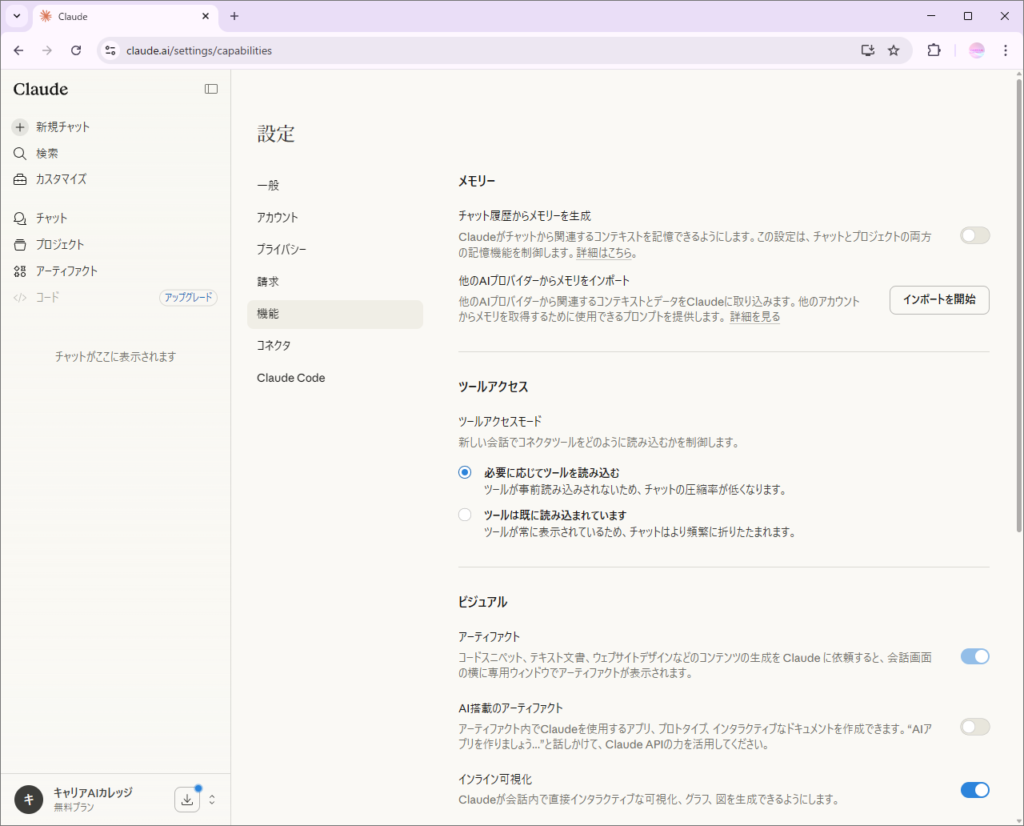Open アーティファクト icon in sidebar
1024x826 pixels.
coord(20,271)
